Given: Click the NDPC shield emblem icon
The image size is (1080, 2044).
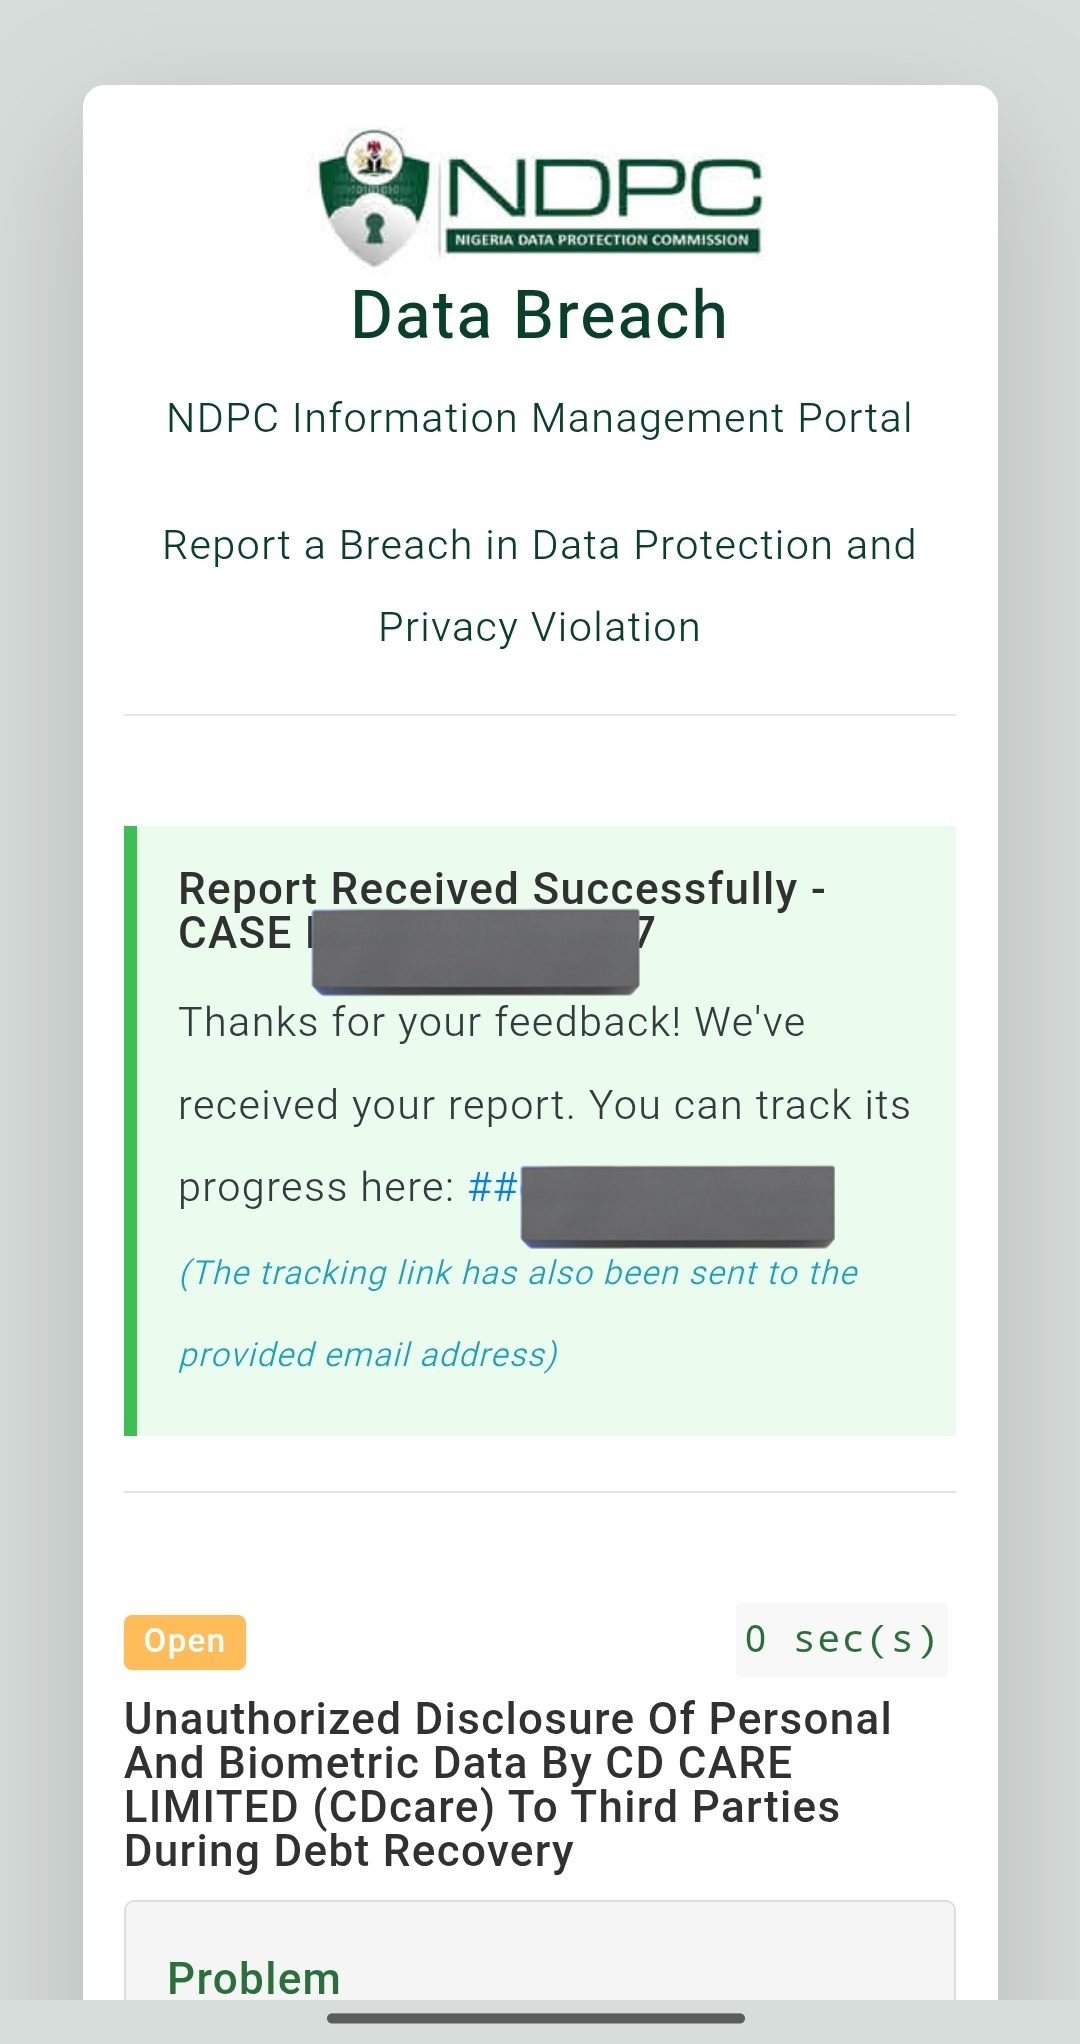Looking at the screenshot, I should (x=374, y=198).
